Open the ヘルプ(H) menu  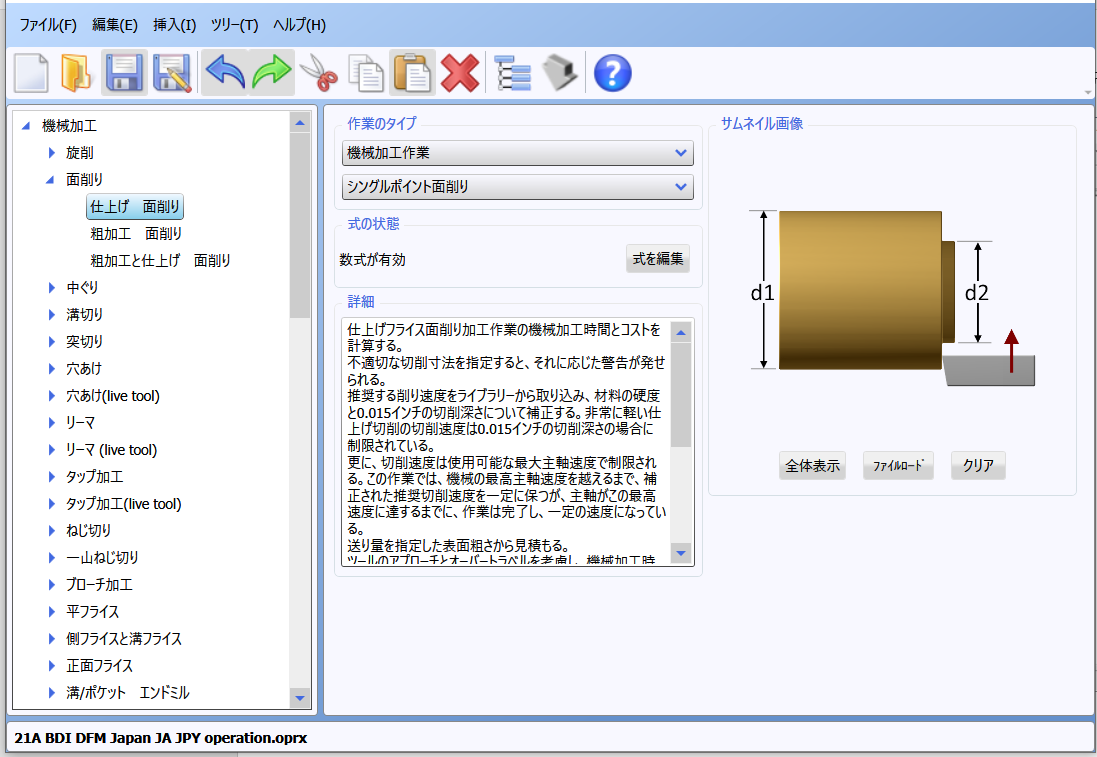point(299,24)
